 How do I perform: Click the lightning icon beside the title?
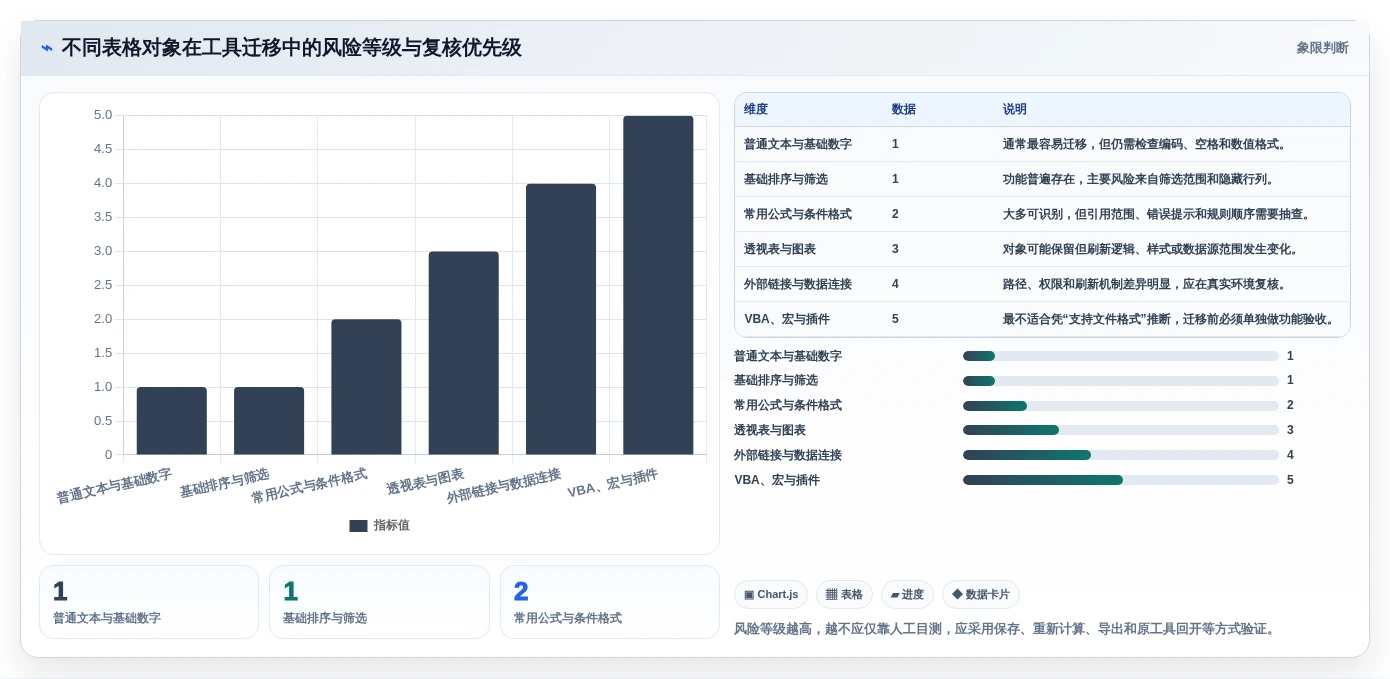pos(47,48)
